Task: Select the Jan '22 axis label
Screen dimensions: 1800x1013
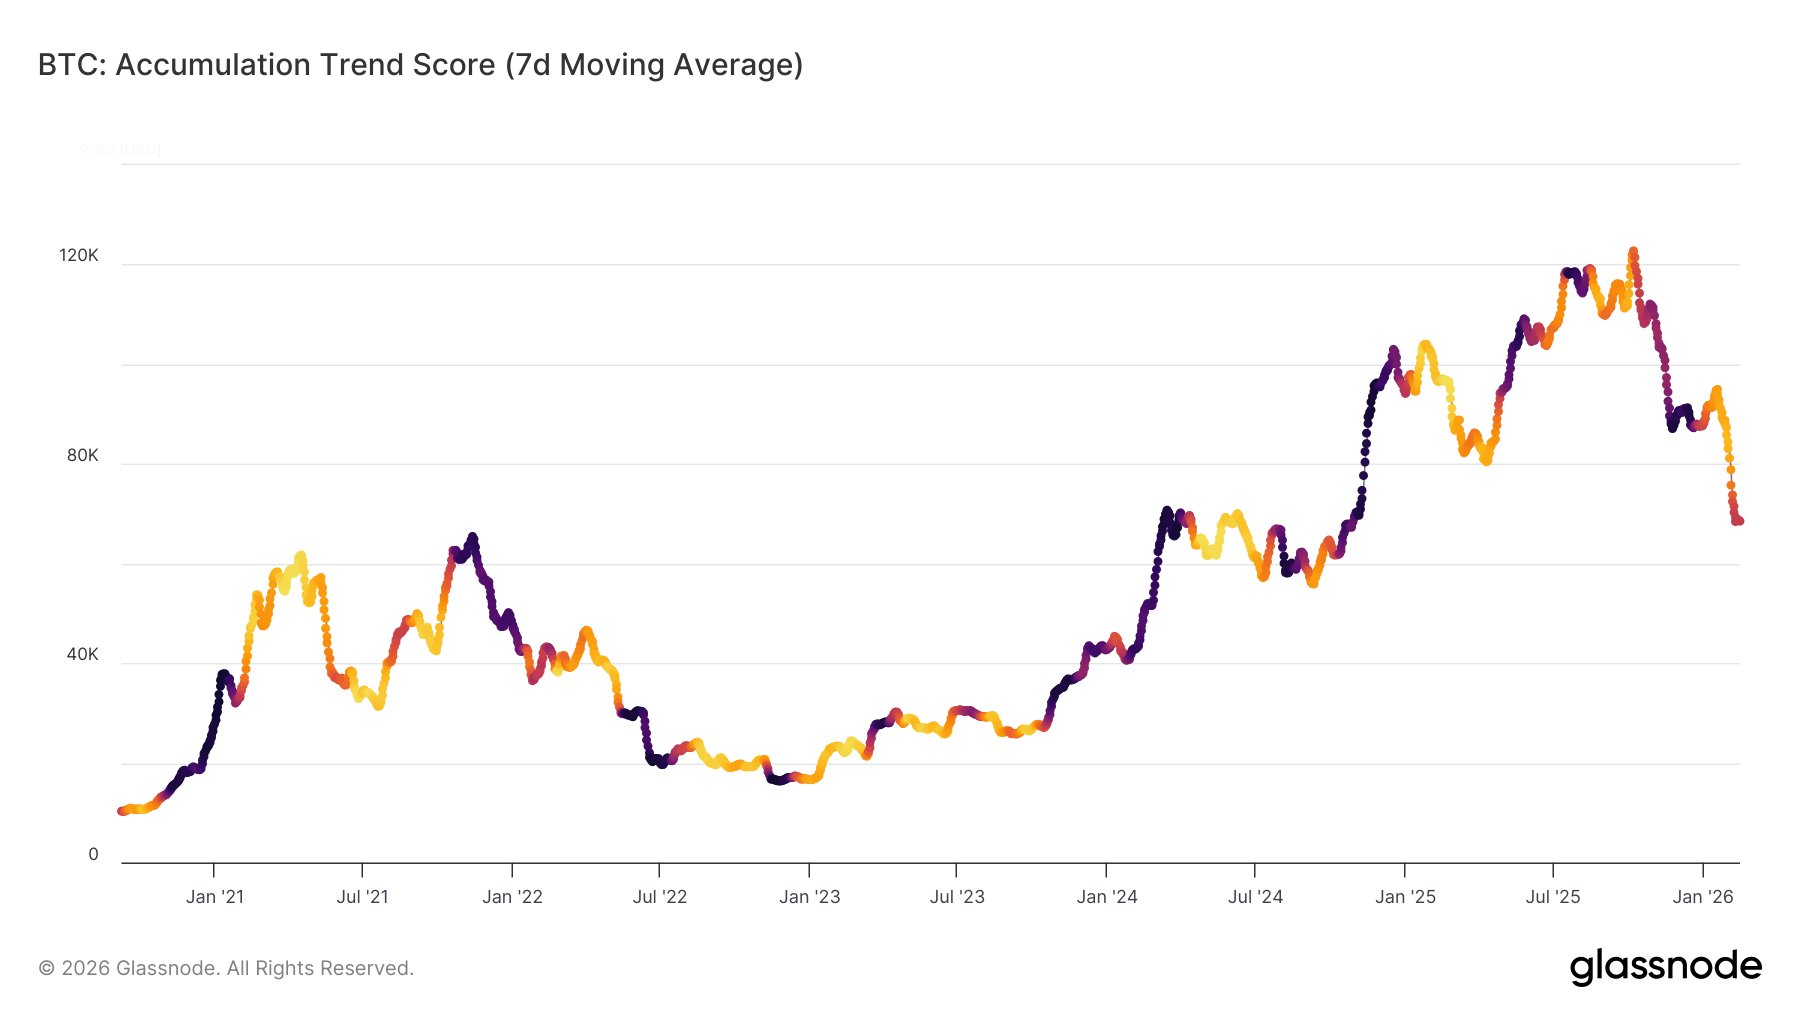Action: pos(512,897)
